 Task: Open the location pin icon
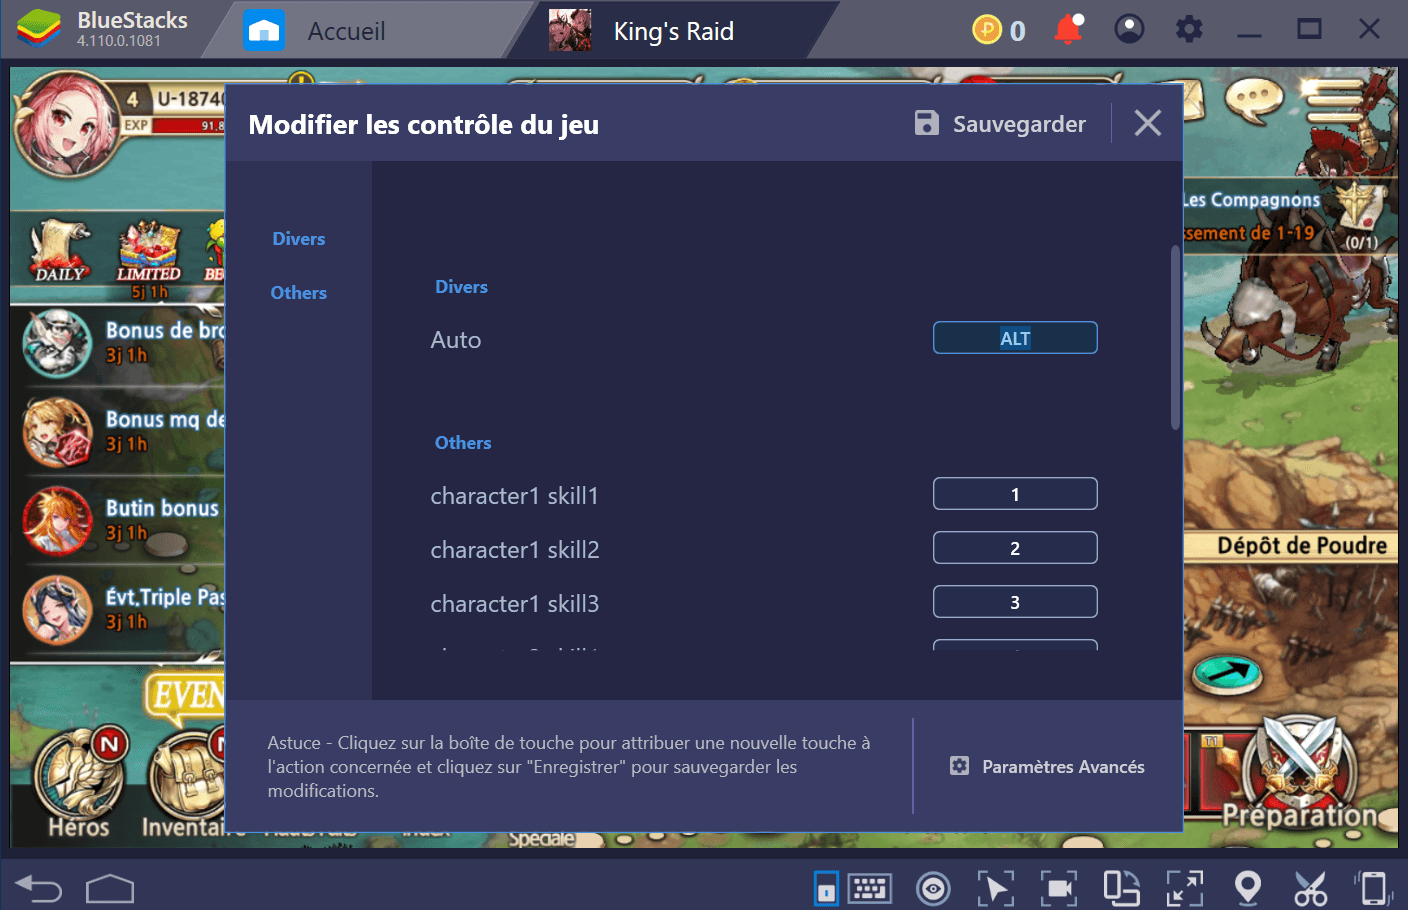point(1247,887)
